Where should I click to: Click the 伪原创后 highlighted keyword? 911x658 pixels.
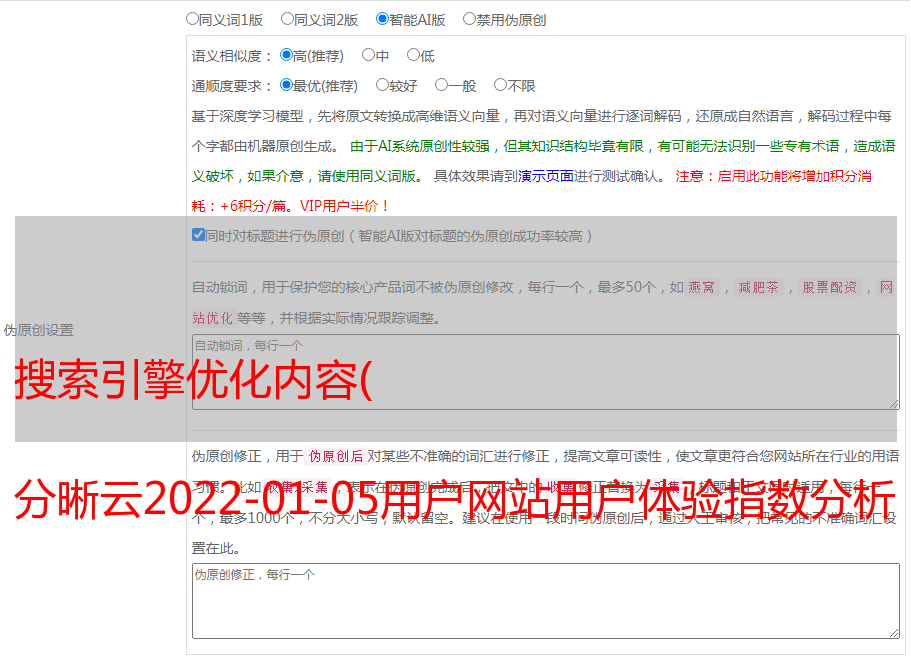[335, 456]
